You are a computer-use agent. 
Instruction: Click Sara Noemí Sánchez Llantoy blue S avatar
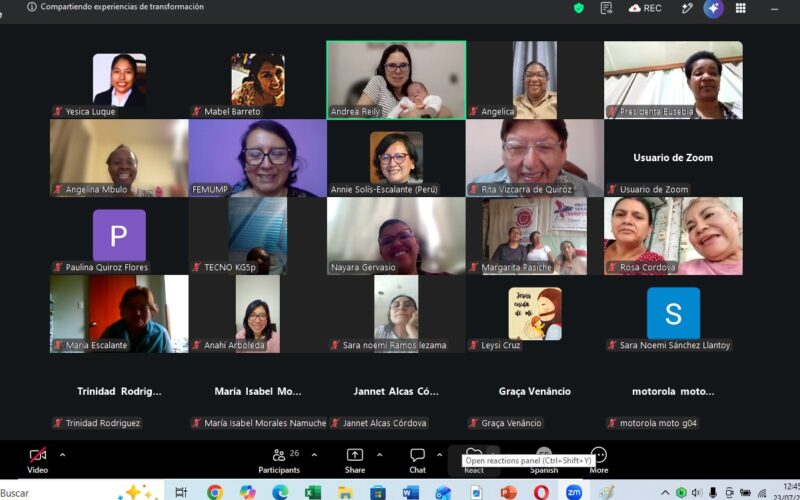point(673,313)
